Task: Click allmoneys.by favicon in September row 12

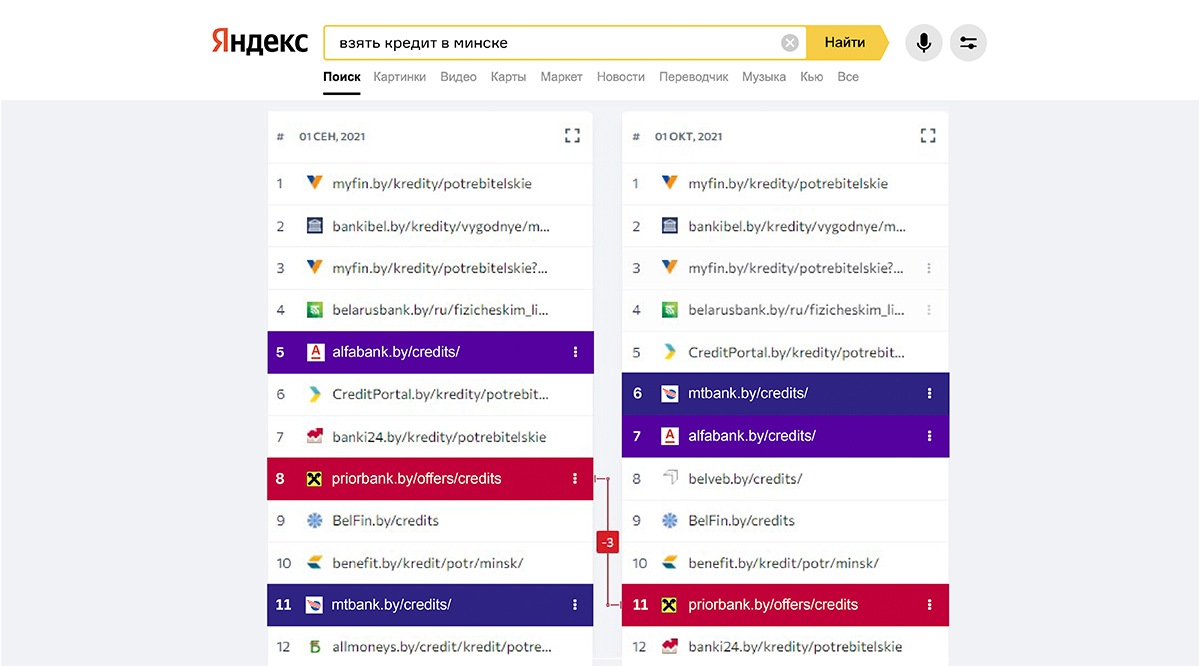Action: click(315, 647)
